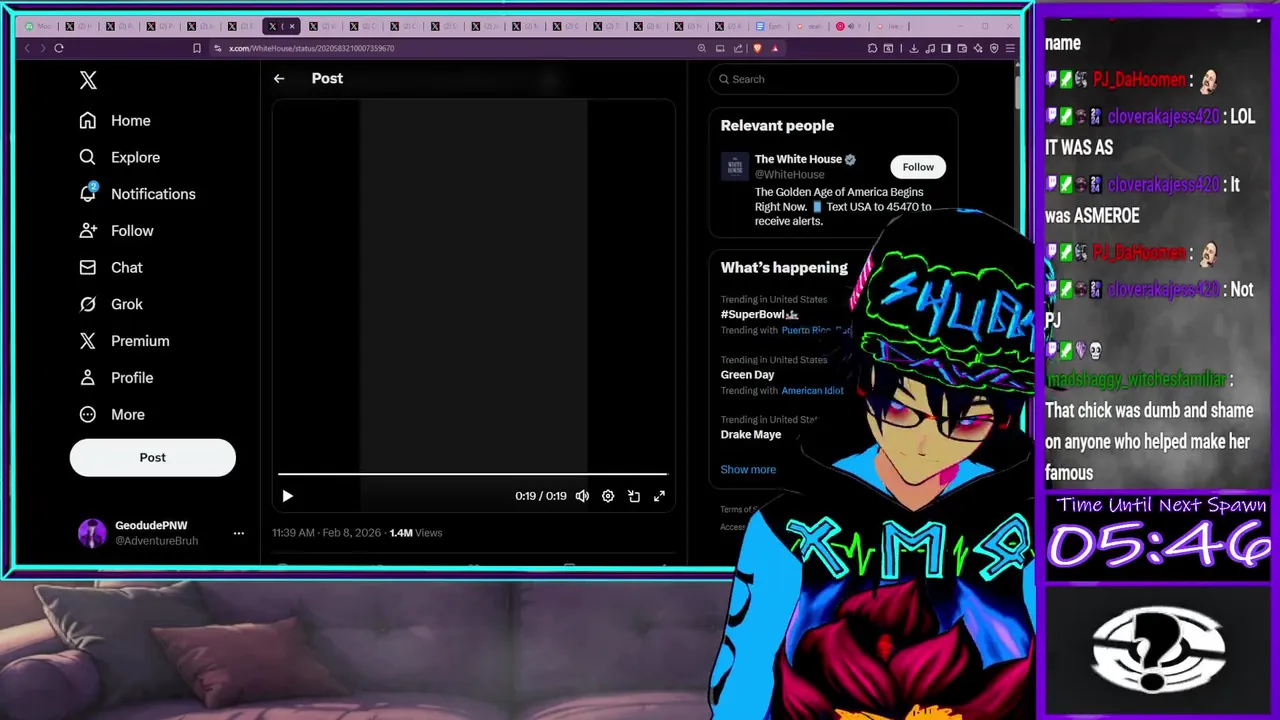The image size is (1280, 720).
Task: Open the Green Day trend
Action: (x=747, y=375)
